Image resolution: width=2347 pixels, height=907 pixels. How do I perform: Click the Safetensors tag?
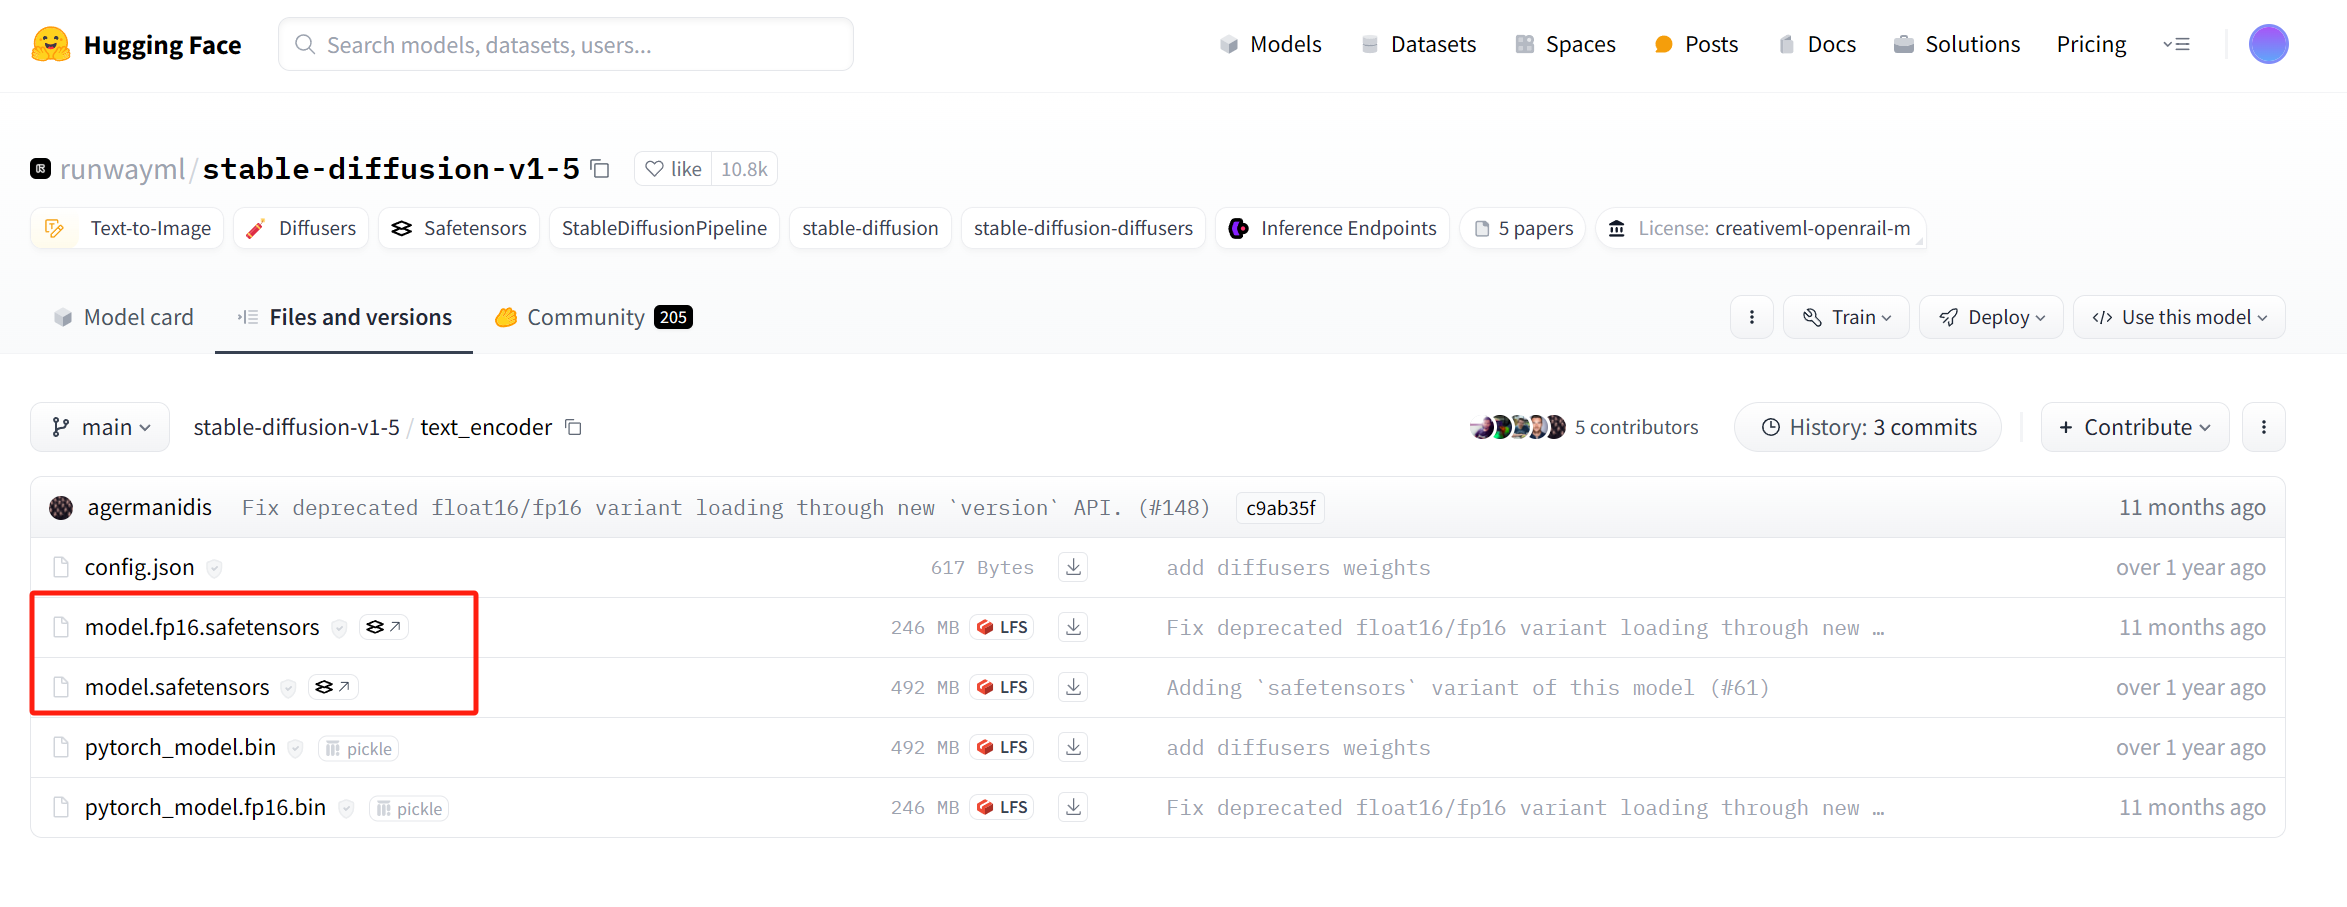coord(459,228)
